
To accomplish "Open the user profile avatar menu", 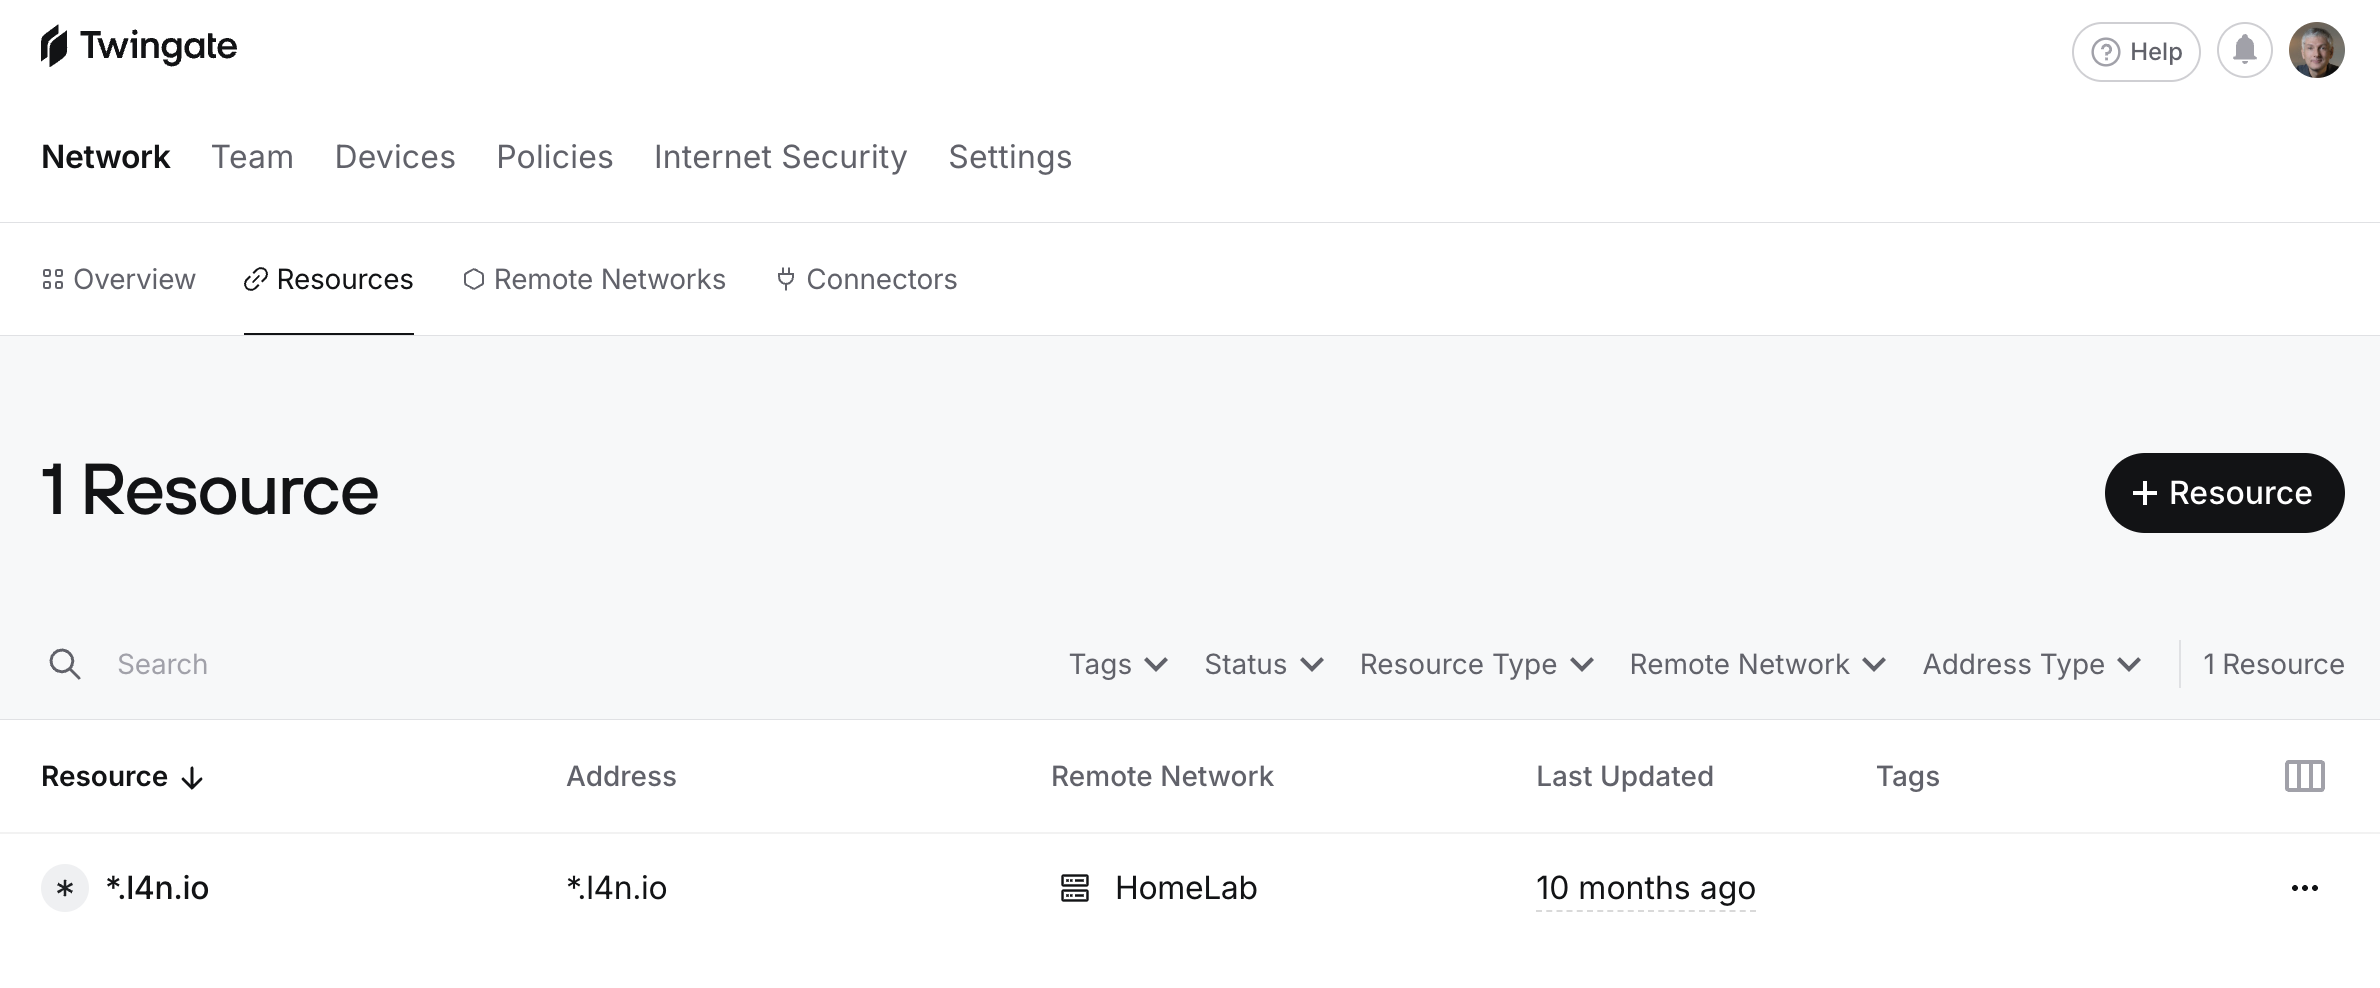I will [2316, 51].
